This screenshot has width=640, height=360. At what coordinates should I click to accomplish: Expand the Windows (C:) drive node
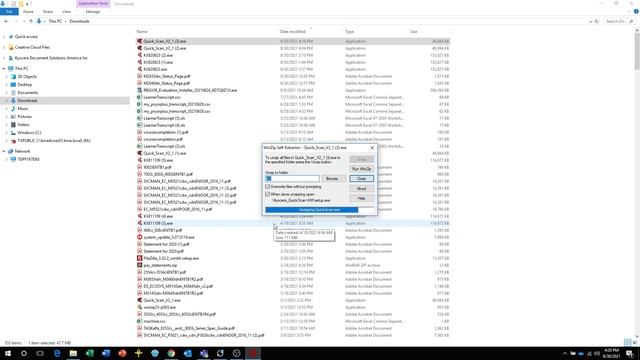click(7, 133)
